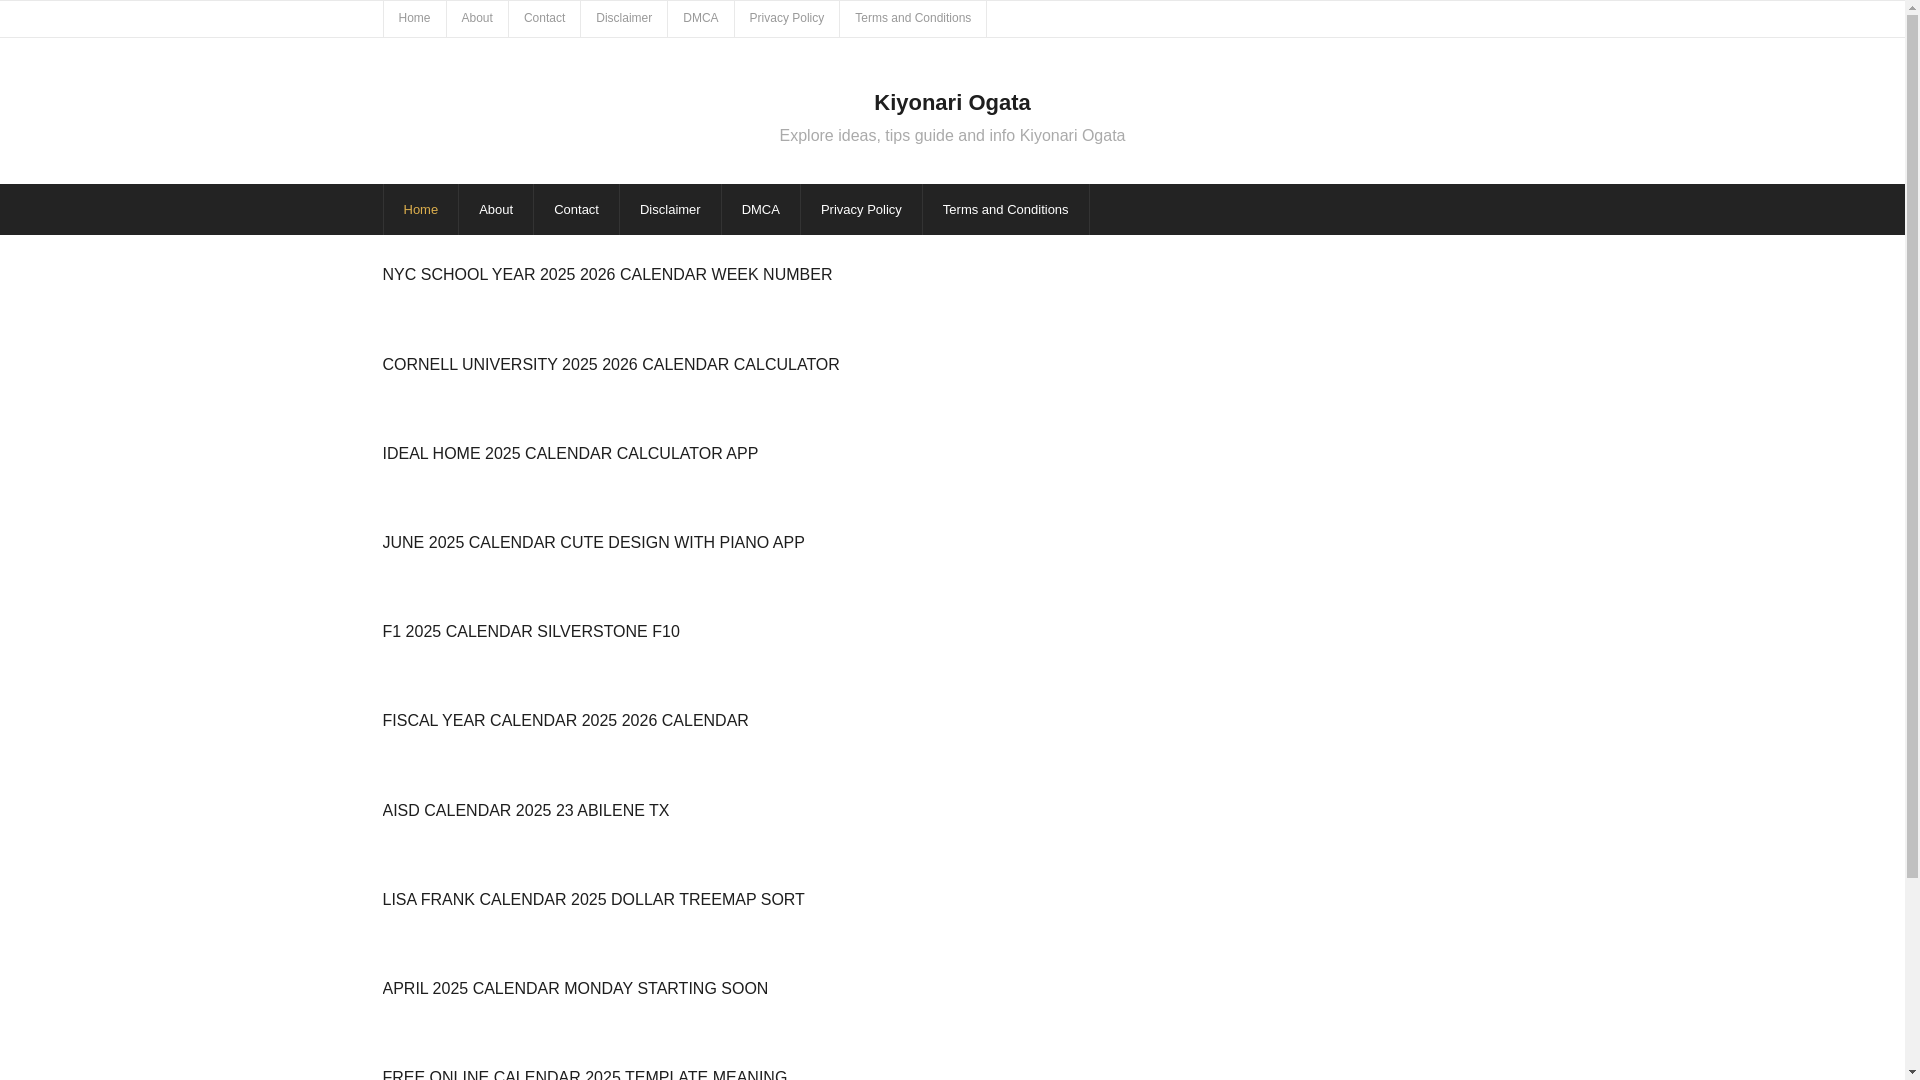Select Disclaimer in dark navigation menu
1920x1080 pixels.
(x=670, y=209)
